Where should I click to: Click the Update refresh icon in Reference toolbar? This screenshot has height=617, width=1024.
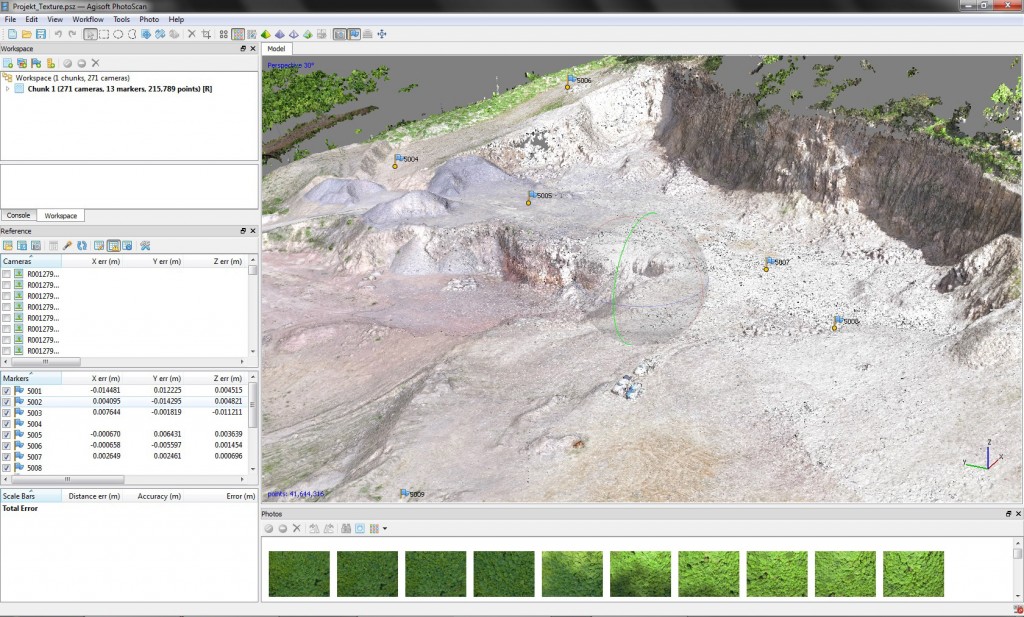[82, 245]
